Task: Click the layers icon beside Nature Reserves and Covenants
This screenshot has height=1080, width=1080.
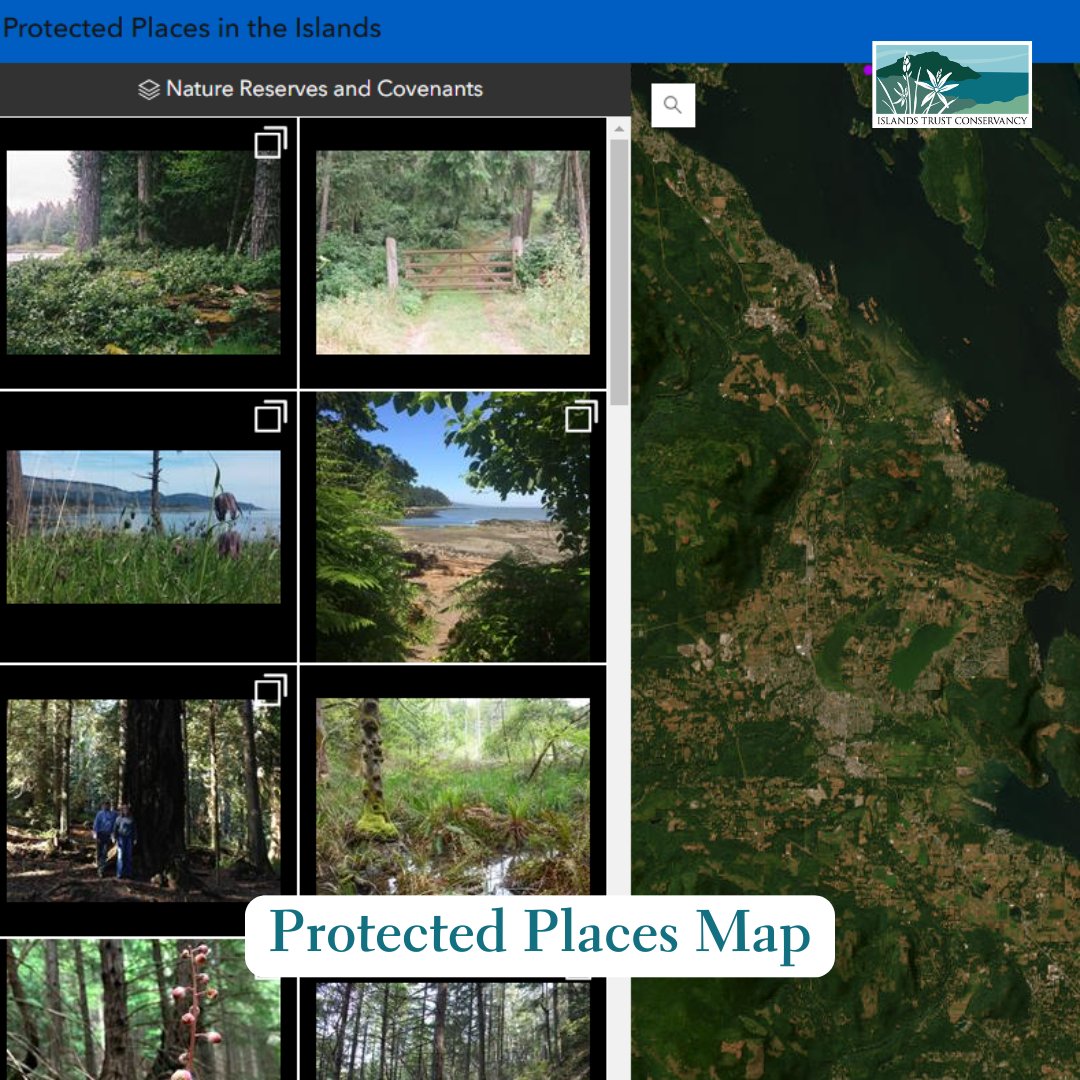Action: pyautogui.click(x=149, y=90)
